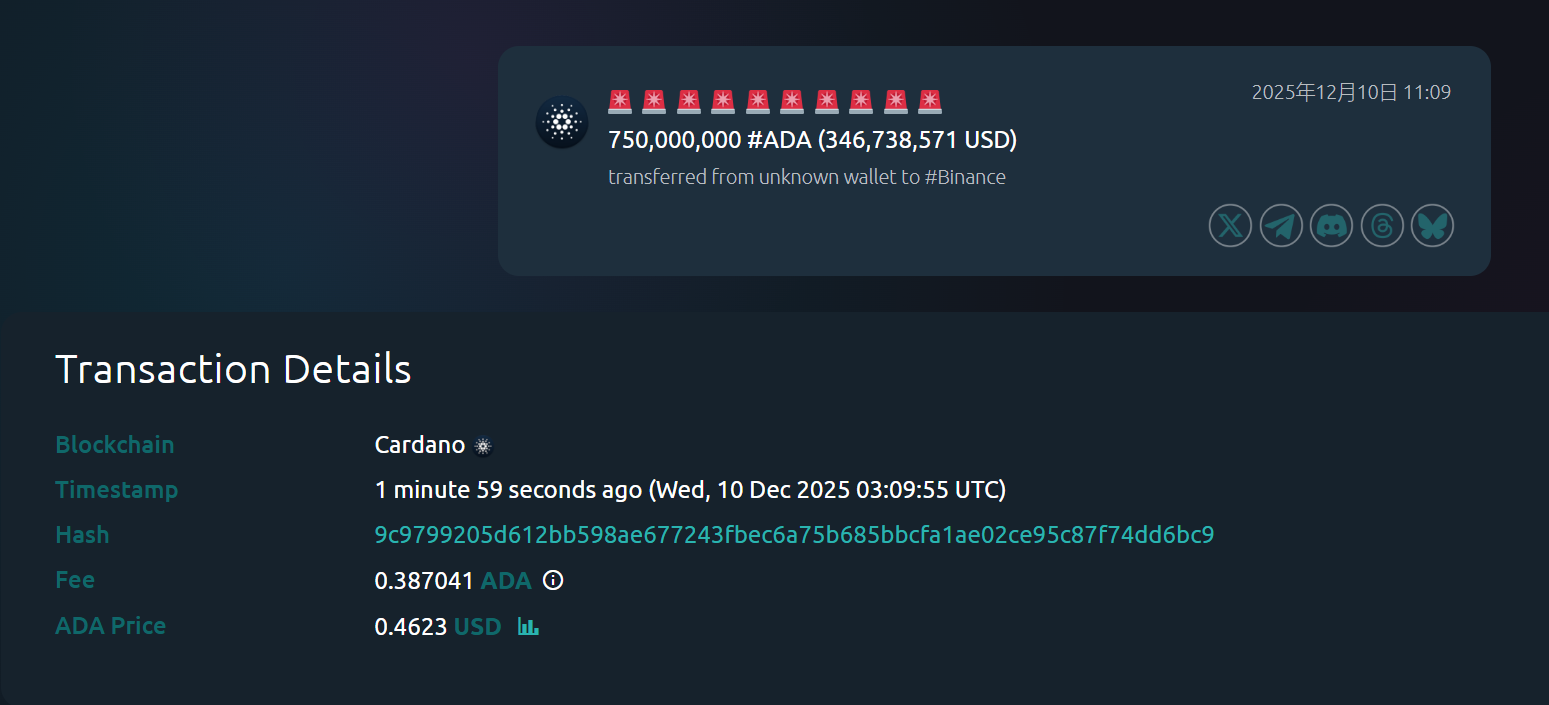Share the alert on Bluesky
This screenshot has width=1549, height=705.
pyautogui.click(x=1432, y=226)
